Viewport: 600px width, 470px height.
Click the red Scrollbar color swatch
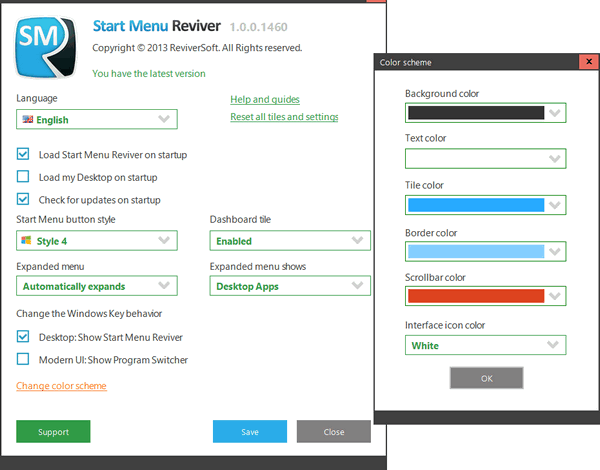(x=476, y=296)
